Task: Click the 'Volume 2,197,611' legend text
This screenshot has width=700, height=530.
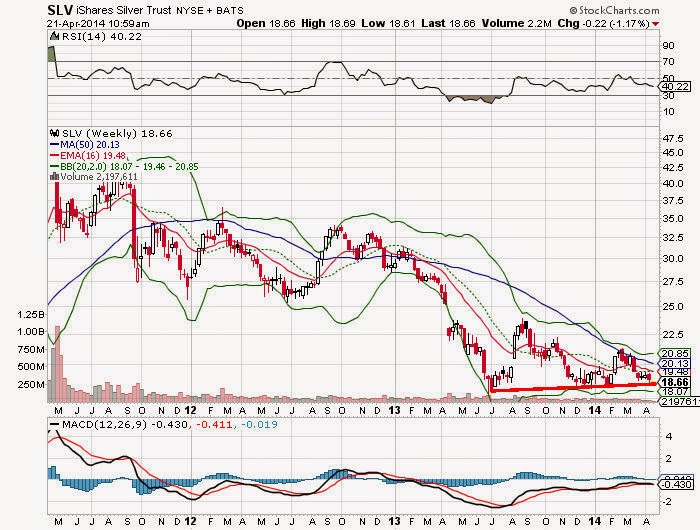Action: coord(99,177)
